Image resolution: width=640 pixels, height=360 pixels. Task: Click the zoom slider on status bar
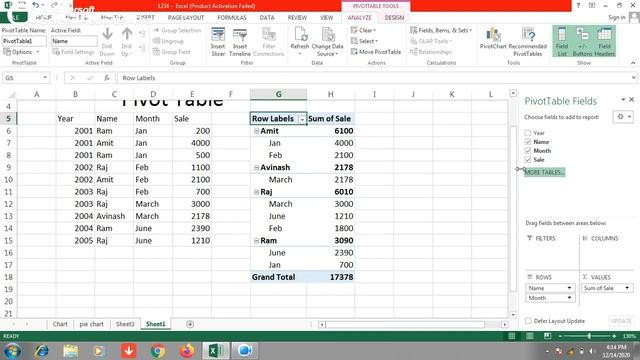[589, 336]
